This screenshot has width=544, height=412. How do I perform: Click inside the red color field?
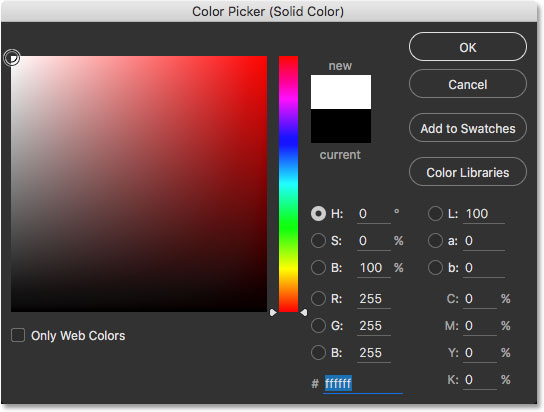tap(139, 184)
